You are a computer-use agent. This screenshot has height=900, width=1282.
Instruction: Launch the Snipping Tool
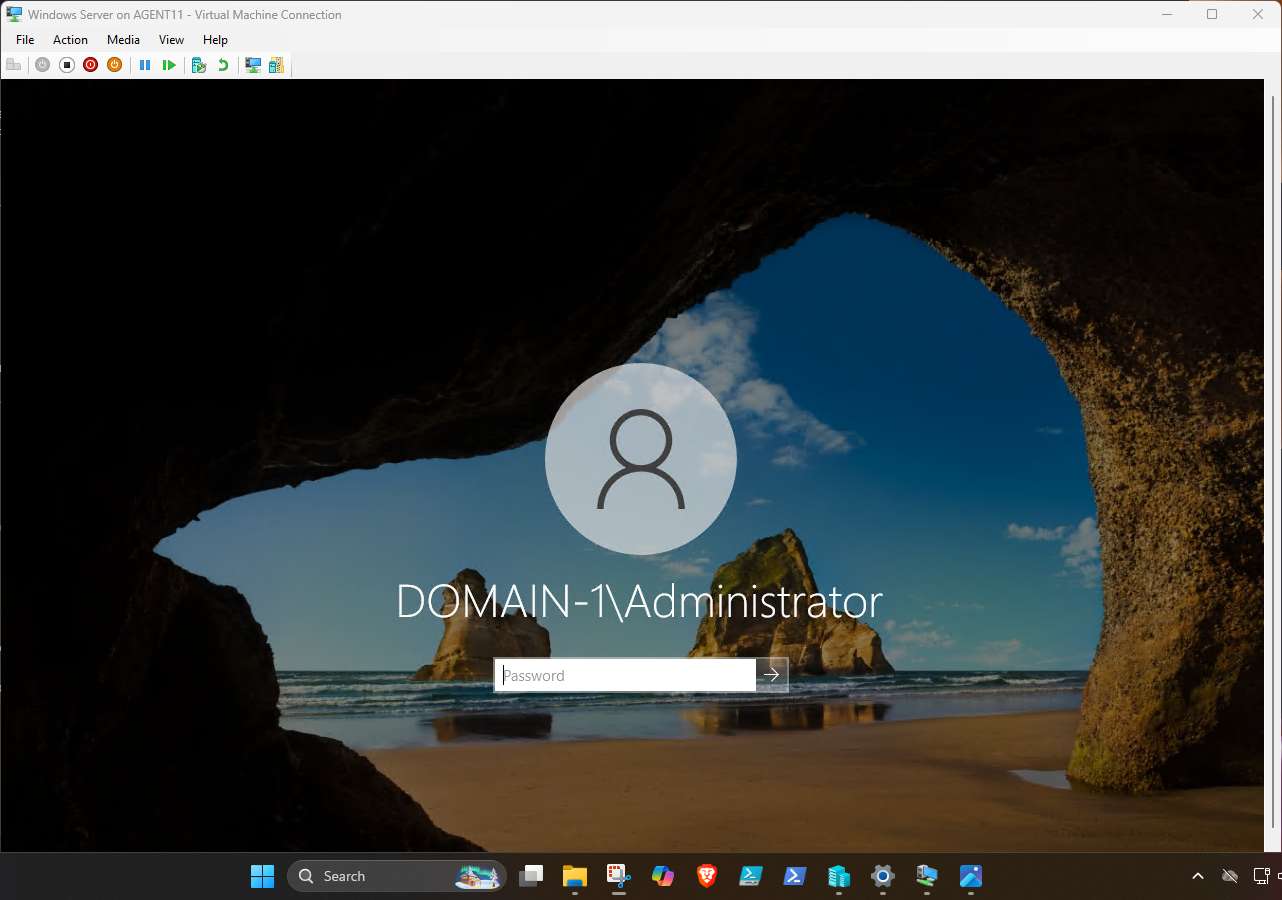tap(617, 876)
